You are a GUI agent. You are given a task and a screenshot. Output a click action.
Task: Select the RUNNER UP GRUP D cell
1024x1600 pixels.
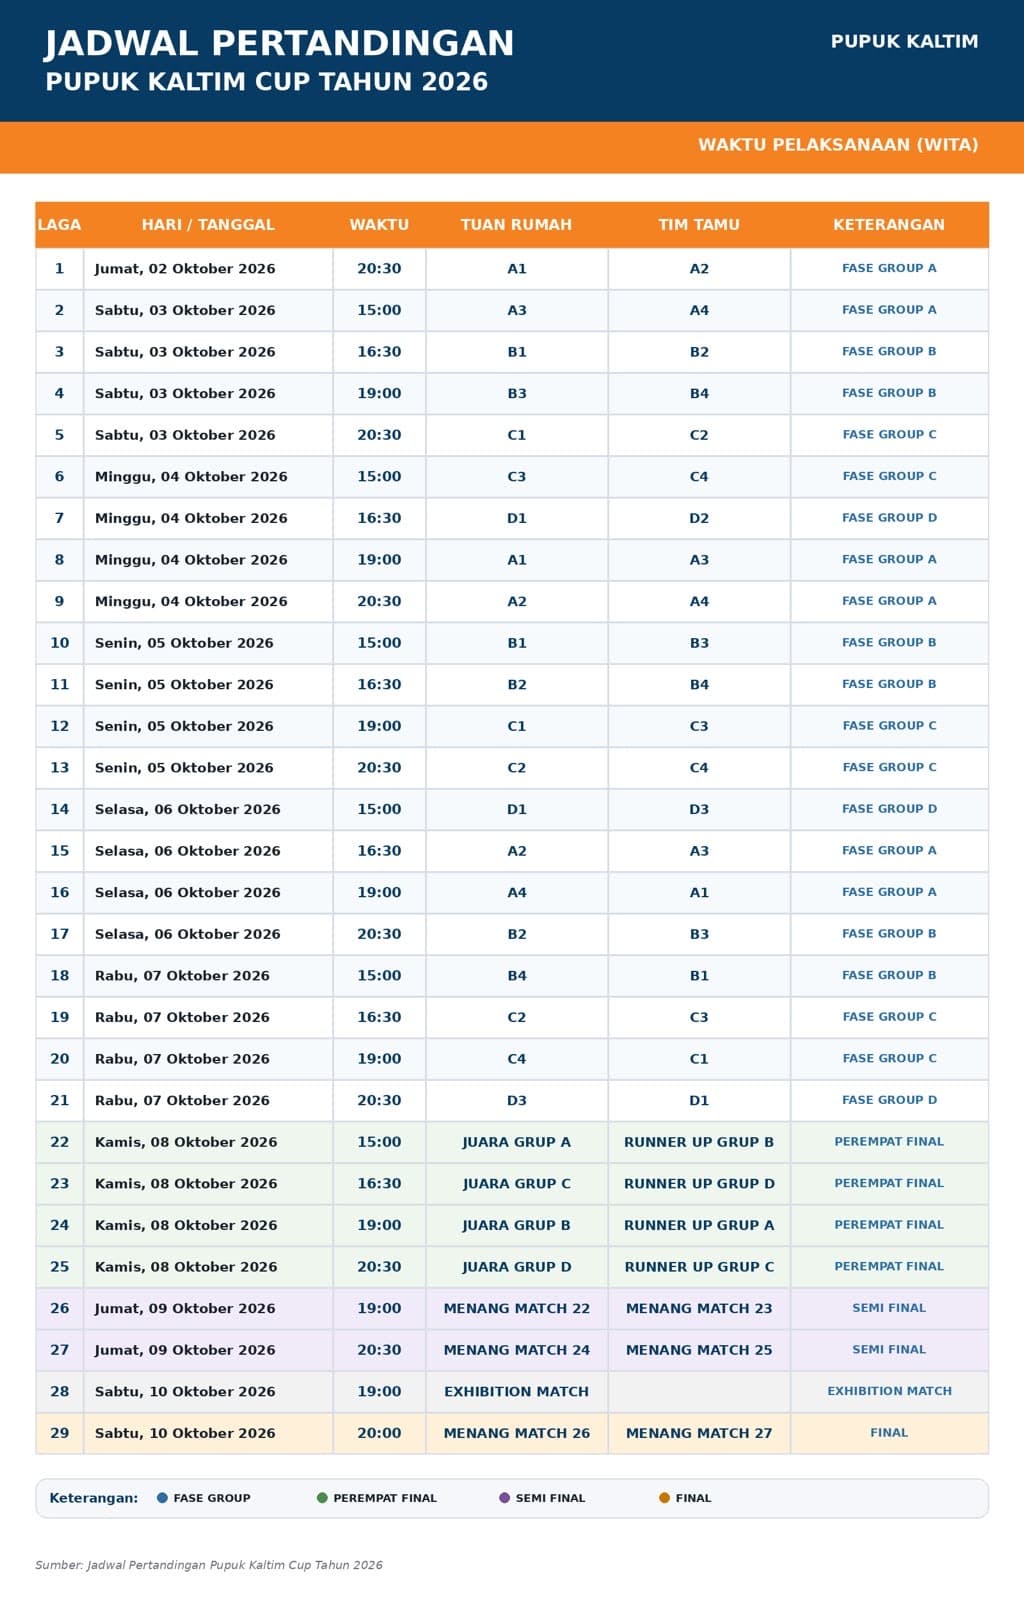pos(699,1184)
